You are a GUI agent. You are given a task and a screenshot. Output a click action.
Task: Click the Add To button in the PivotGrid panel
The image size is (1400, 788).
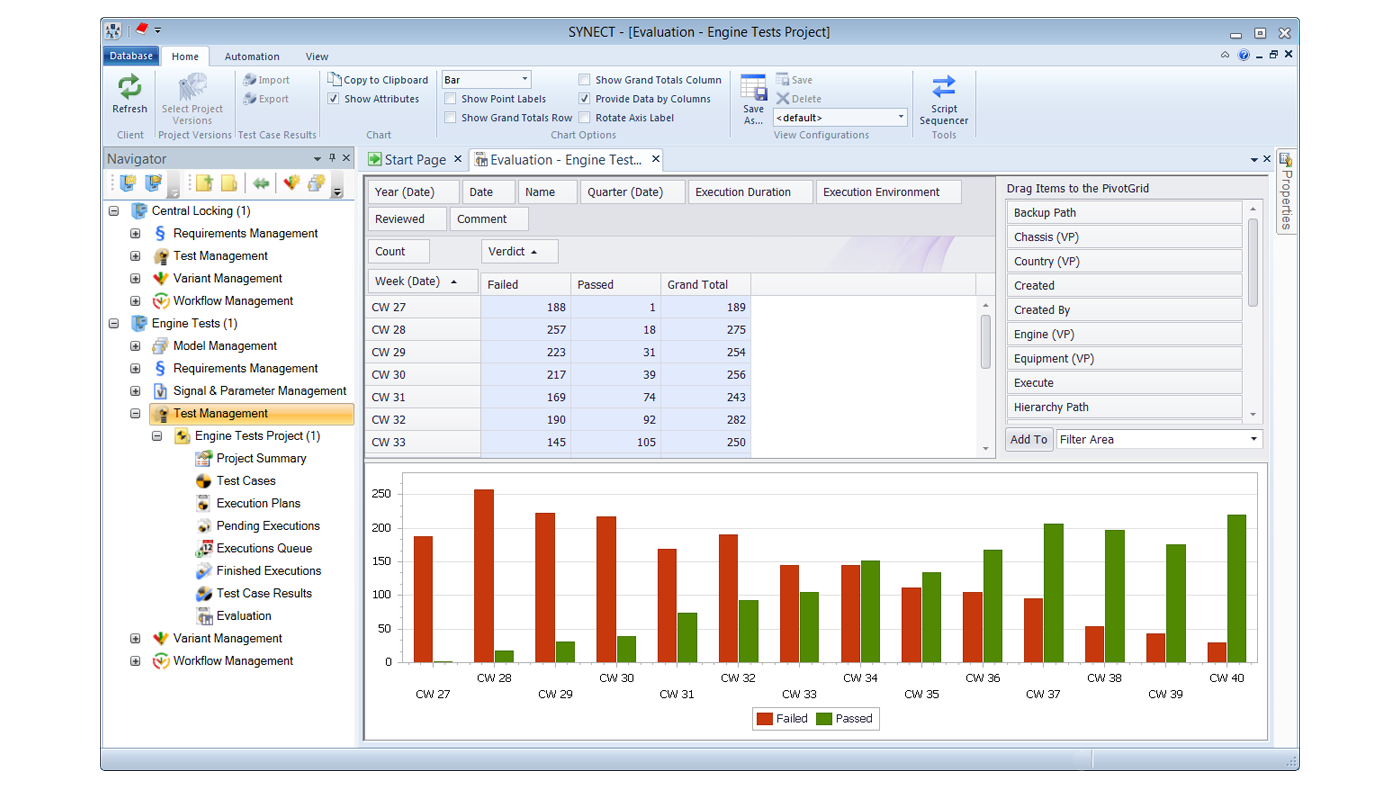1029,438
